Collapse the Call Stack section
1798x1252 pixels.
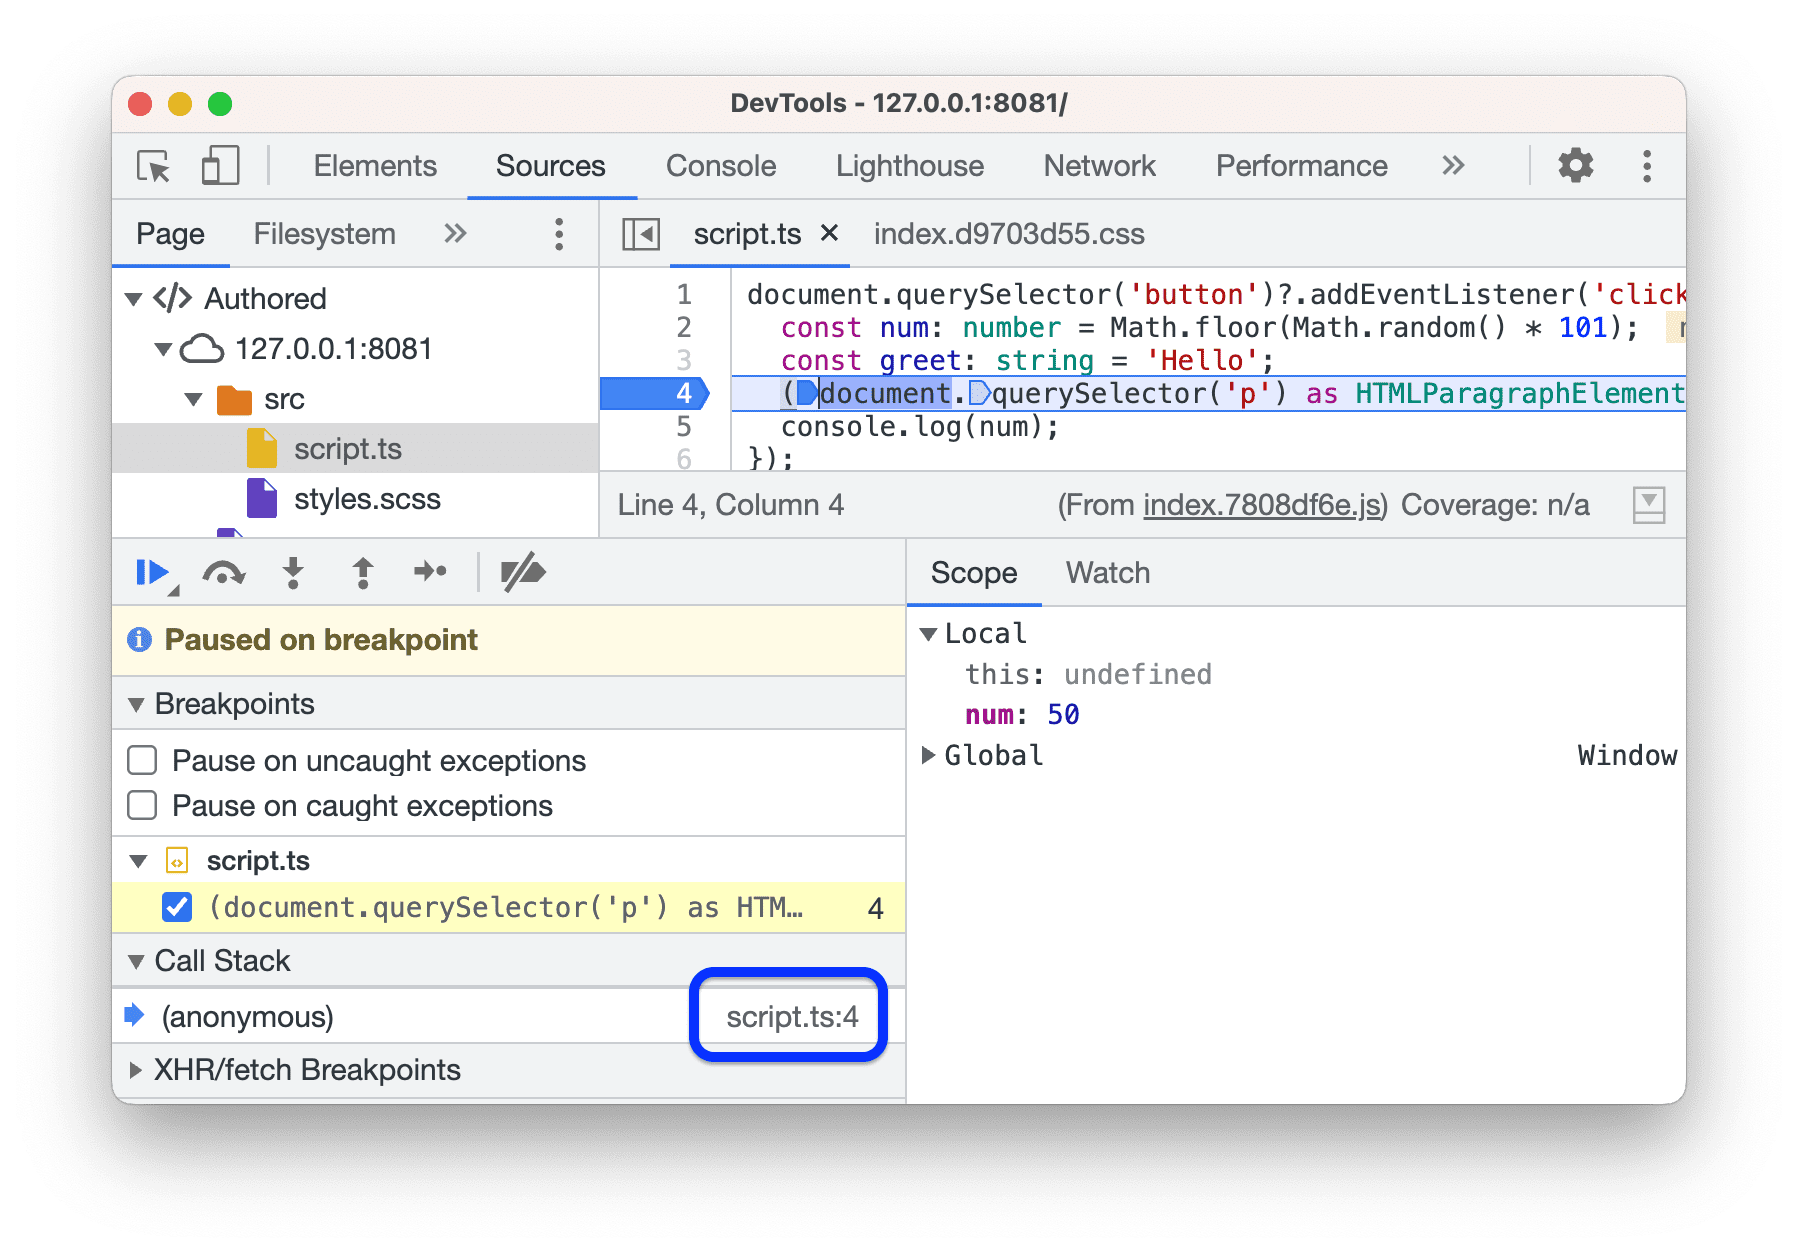coord(138,960)
